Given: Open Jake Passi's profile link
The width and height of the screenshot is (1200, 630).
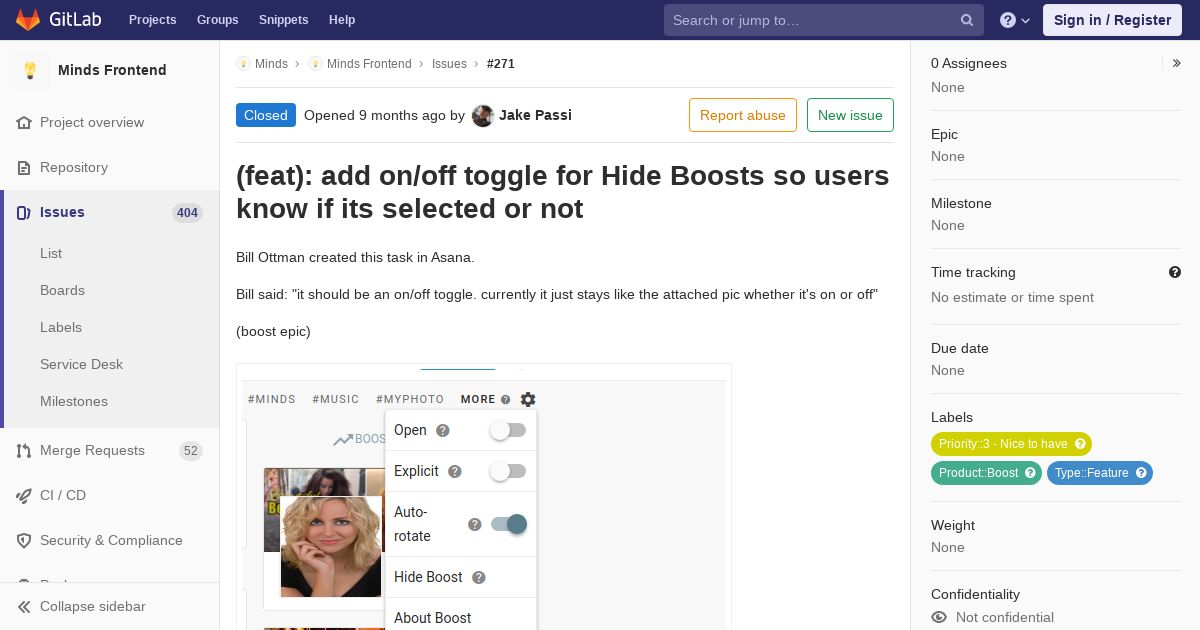Looking at the screenshot, I should coord(535,115).
